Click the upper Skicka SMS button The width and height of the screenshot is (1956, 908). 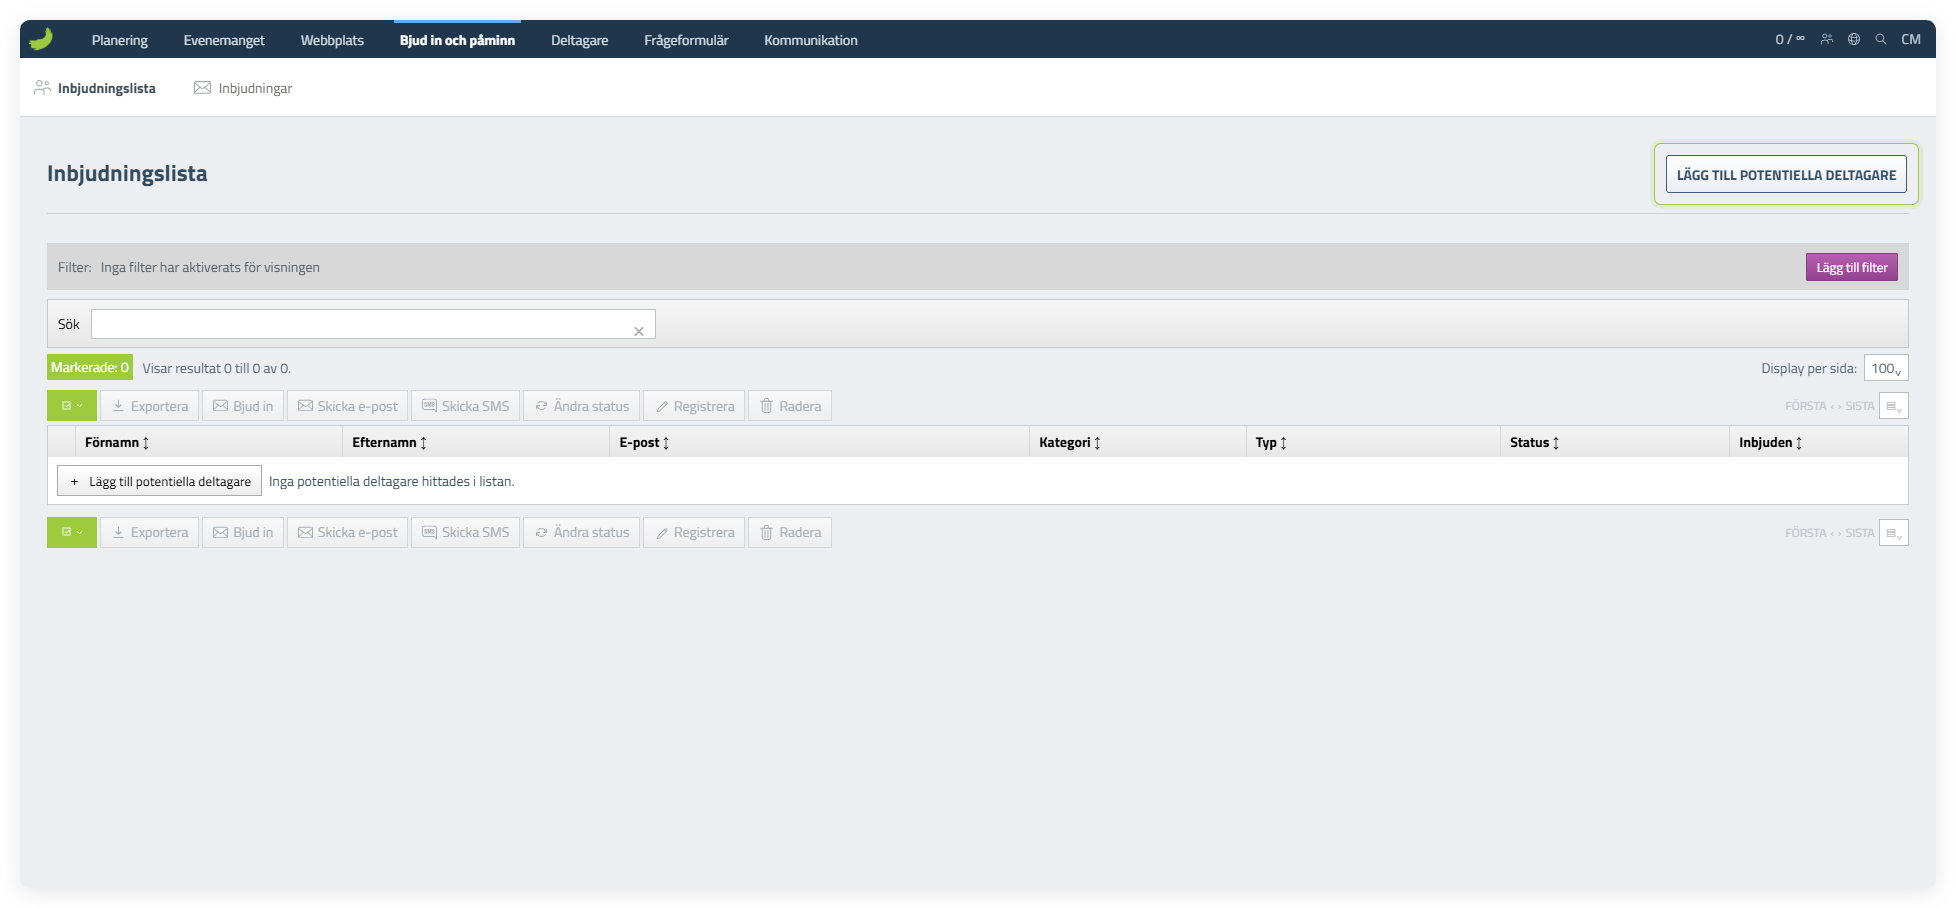[466, 406]
